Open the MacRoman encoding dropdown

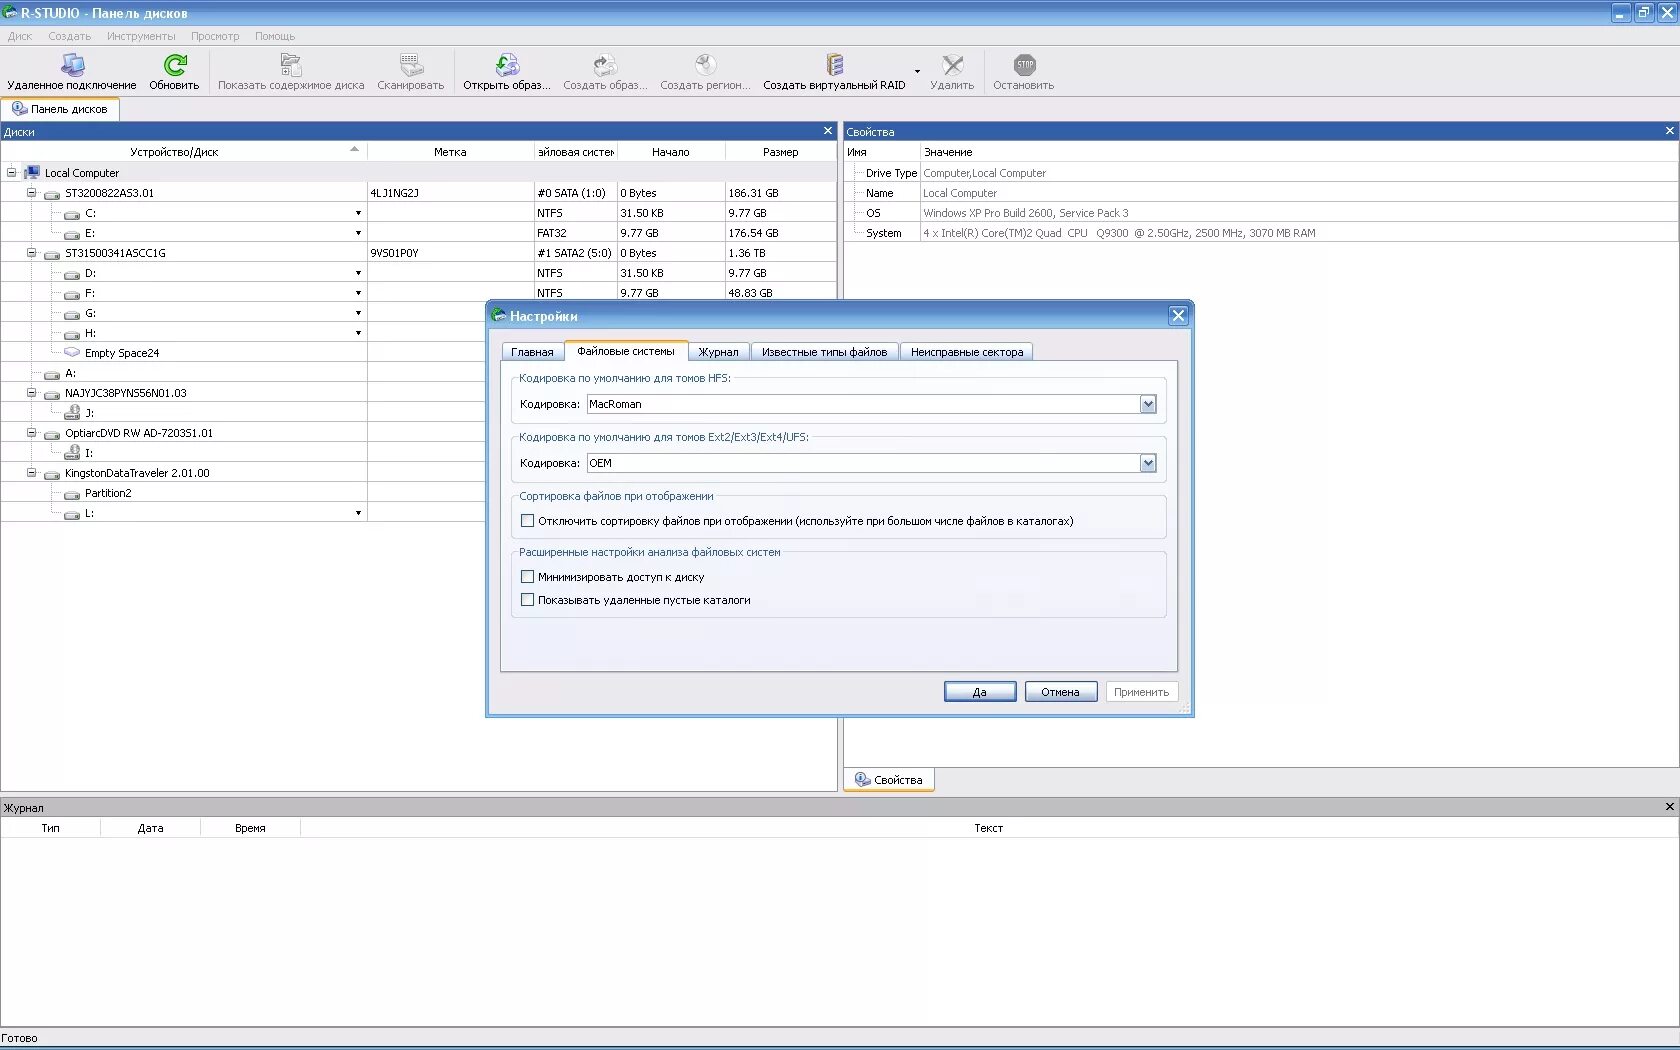point(1148,404)
